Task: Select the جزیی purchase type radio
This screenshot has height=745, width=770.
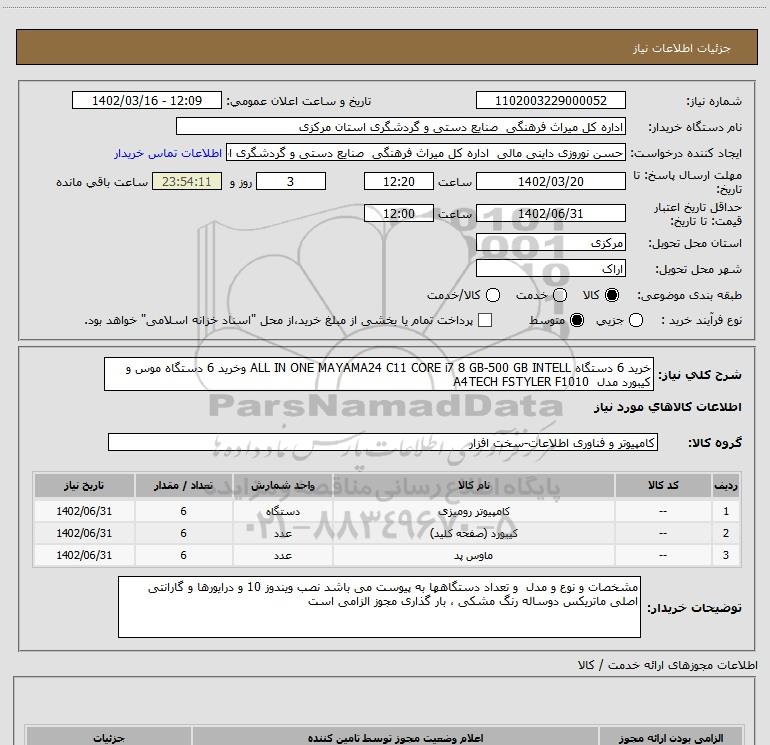Action: pos(636,320)
